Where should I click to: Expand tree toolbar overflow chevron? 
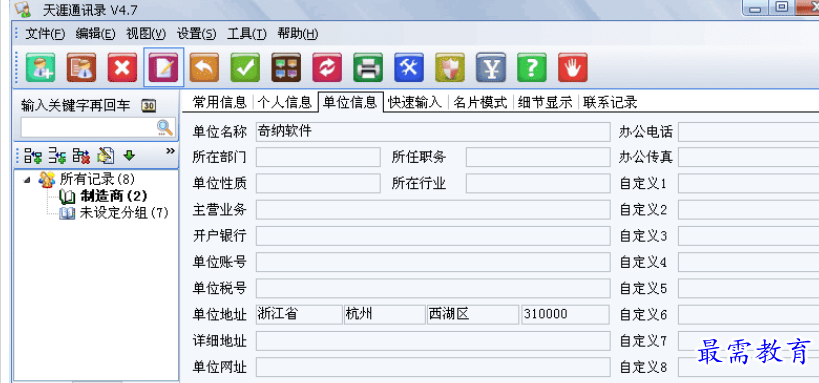170,151
